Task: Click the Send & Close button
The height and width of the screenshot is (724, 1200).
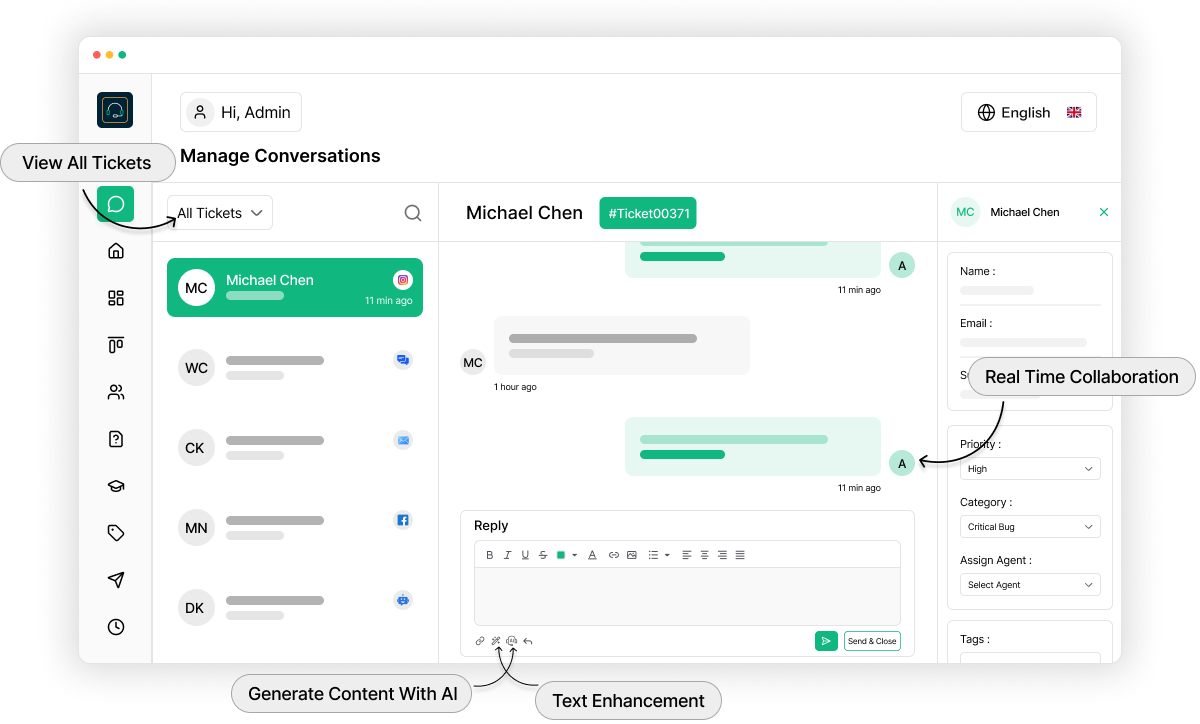Action: pos(872,641)
